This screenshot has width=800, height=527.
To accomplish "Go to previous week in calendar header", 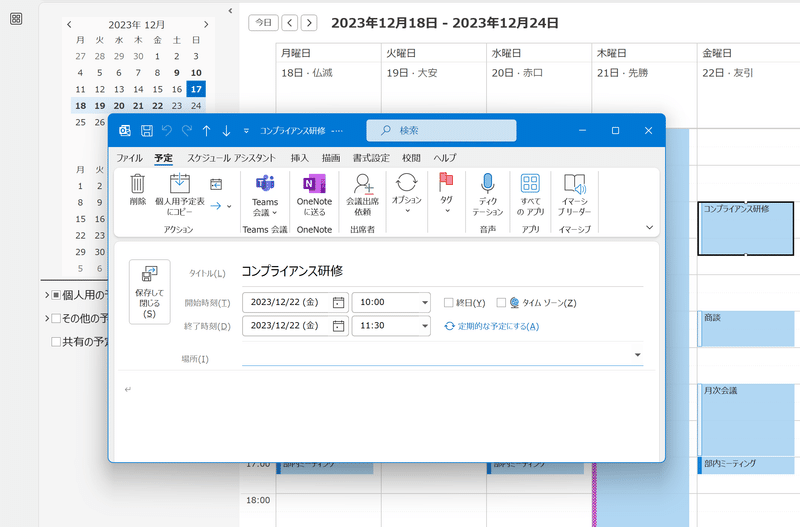I will coord(290,23).
